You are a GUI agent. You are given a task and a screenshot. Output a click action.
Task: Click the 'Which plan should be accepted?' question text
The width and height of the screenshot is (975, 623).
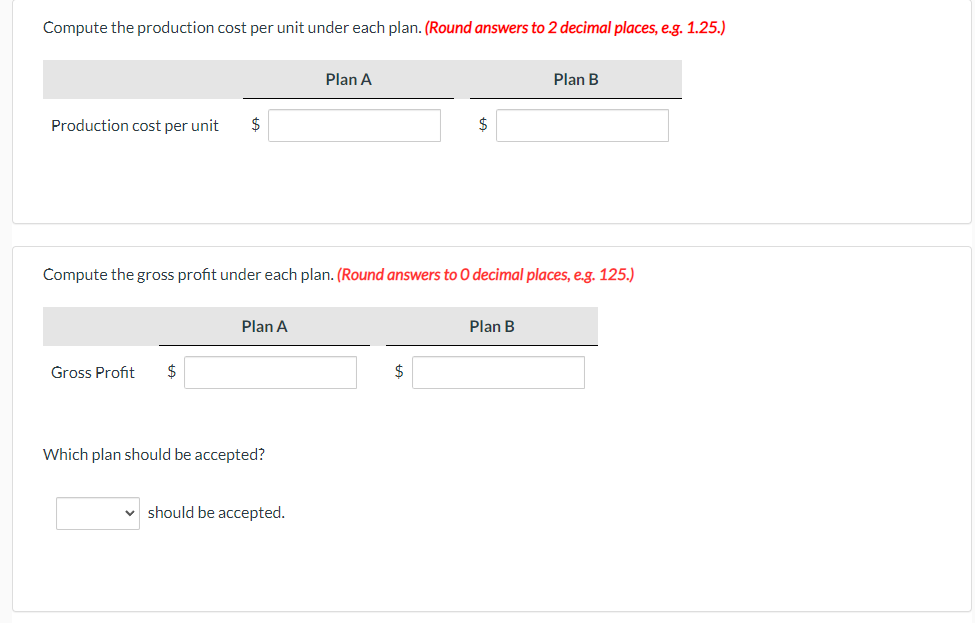click(152, 454)
